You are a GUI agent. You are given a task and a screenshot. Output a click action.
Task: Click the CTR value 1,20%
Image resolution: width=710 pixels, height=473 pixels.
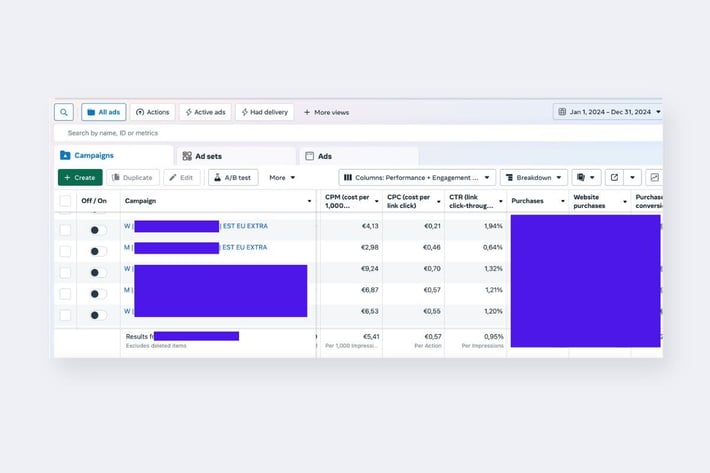(493, 311)
